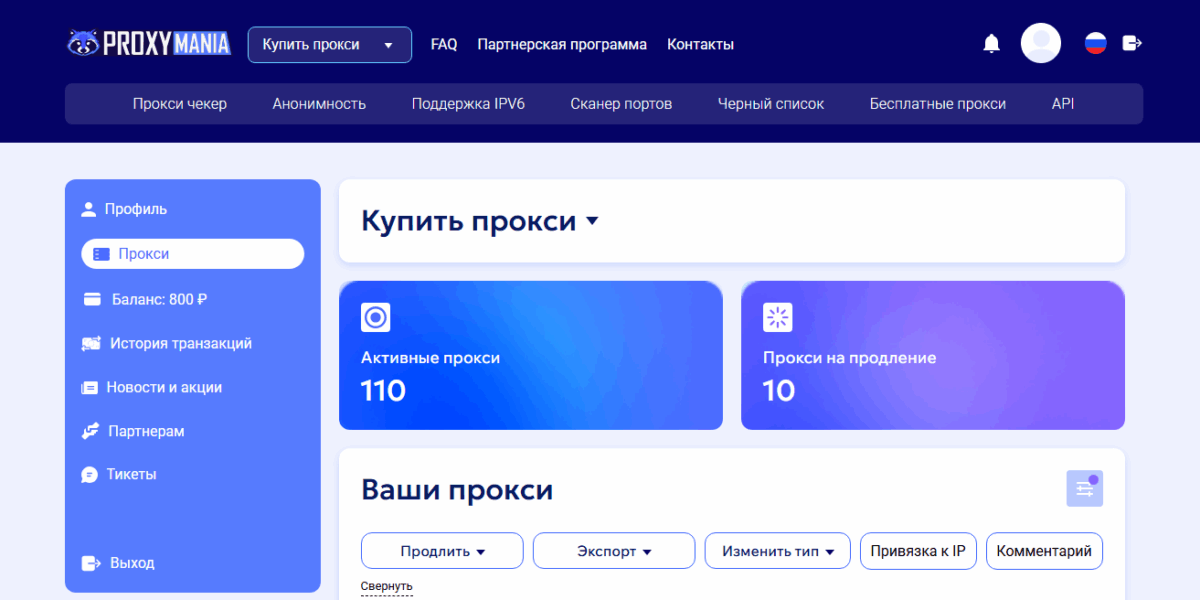
Task: Click the ProxyMania raccoon logo
Action: [x=85, y=43]
